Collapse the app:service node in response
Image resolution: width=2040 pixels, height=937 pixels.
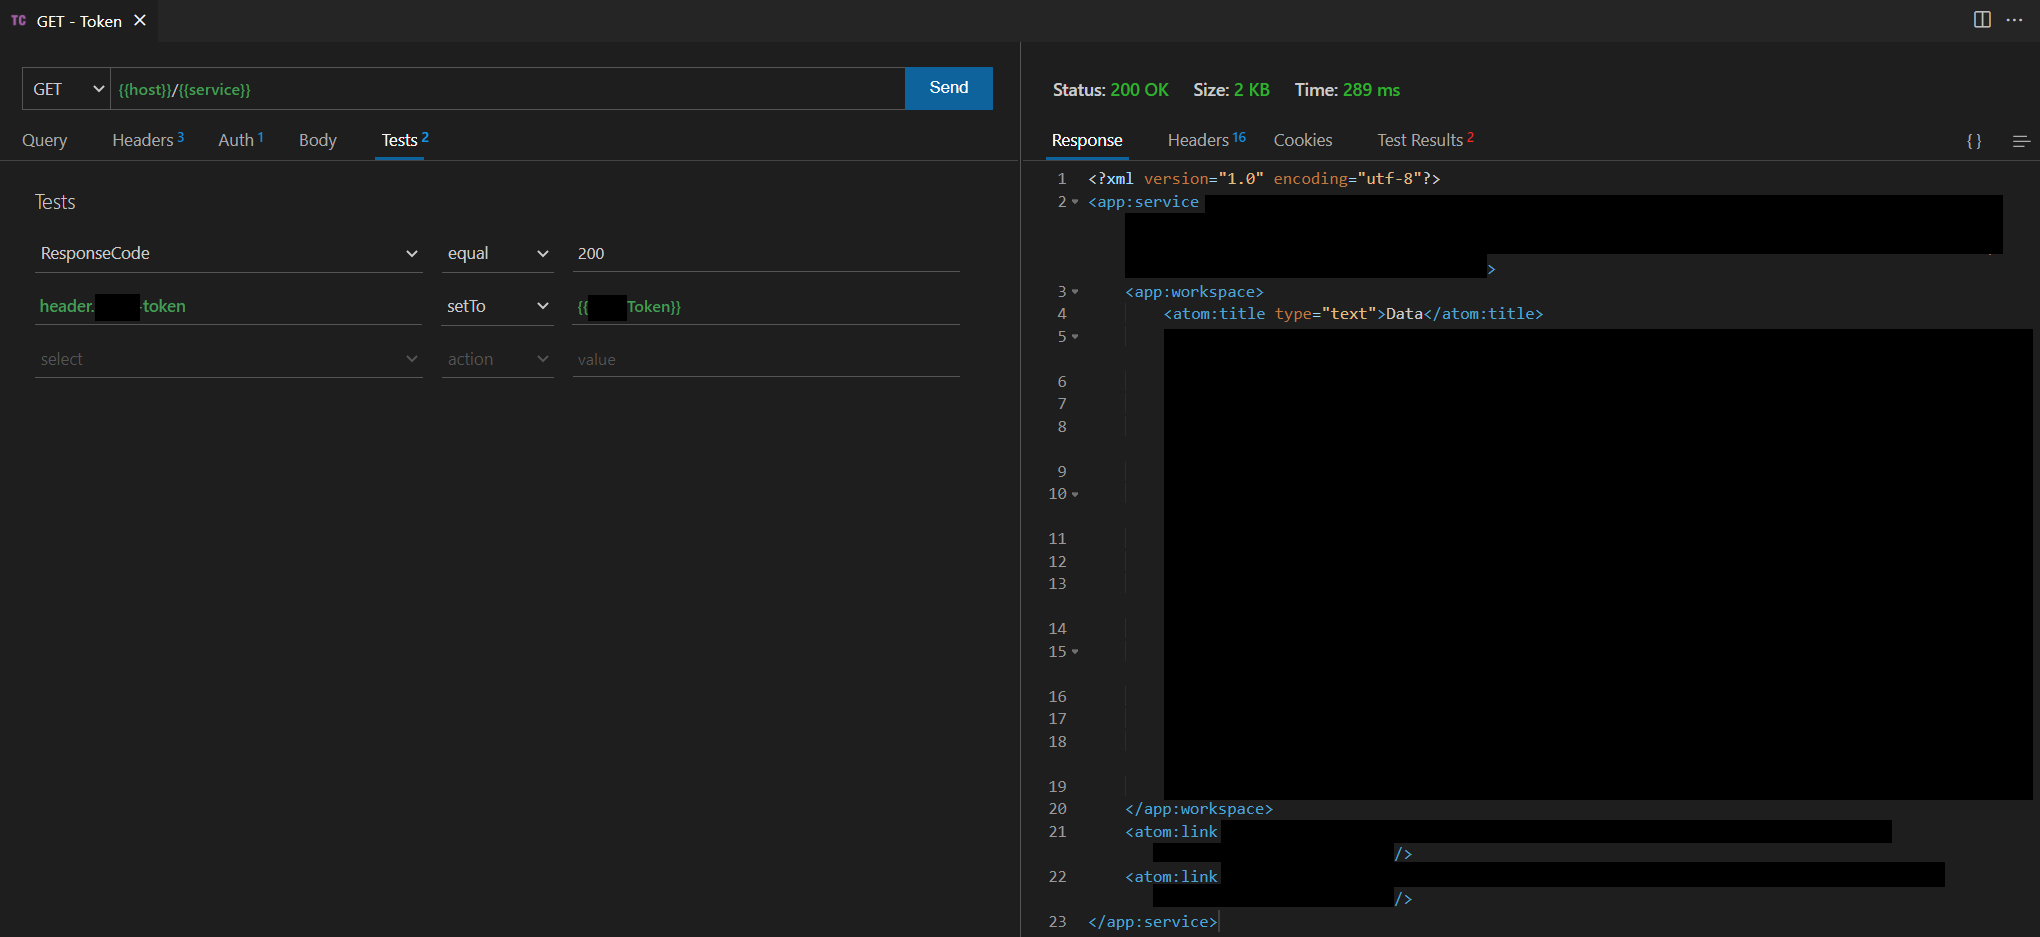pos(1074,201)
